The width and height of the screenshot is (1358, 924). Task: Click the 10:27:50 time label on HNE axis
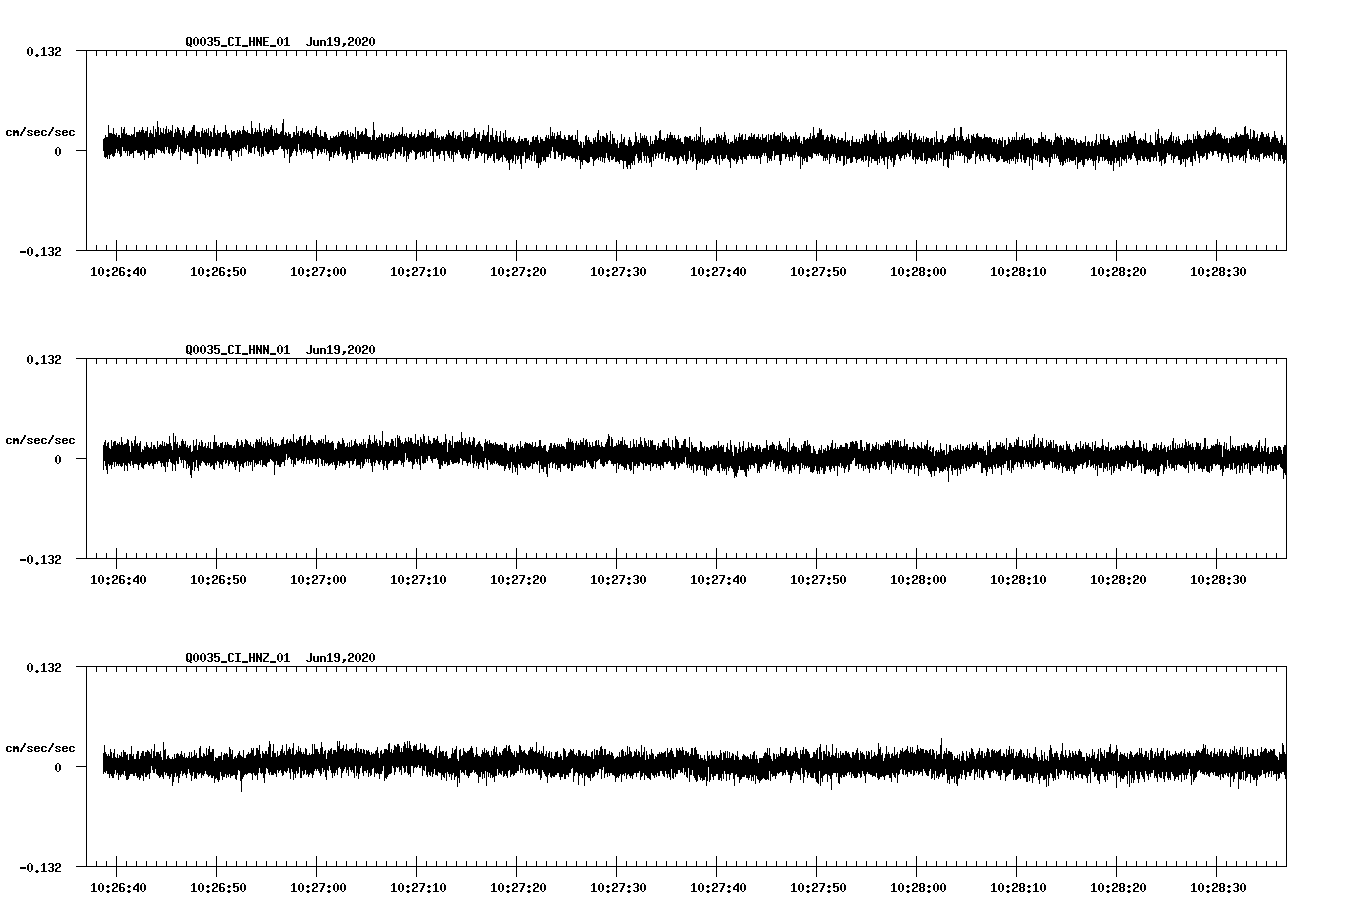click(818, 272)
